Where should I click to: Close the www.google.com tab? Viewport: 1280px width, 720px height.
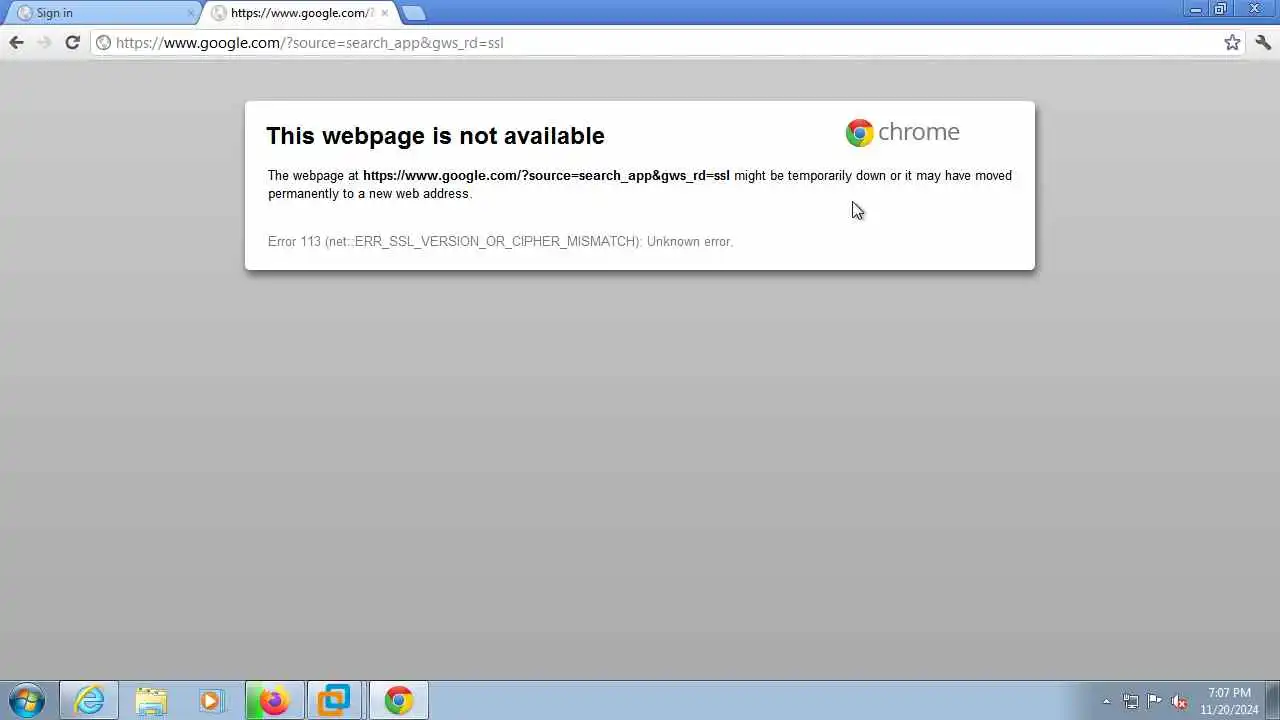click(x=384, y=13)
